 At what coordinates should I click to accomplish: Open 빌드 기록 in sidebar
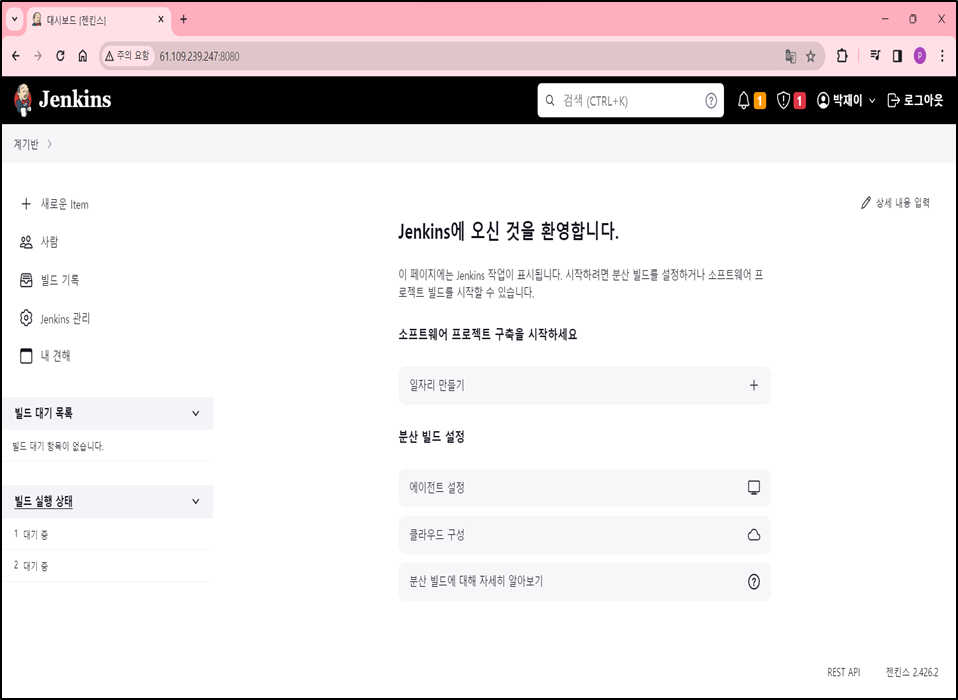click(60, 280)
